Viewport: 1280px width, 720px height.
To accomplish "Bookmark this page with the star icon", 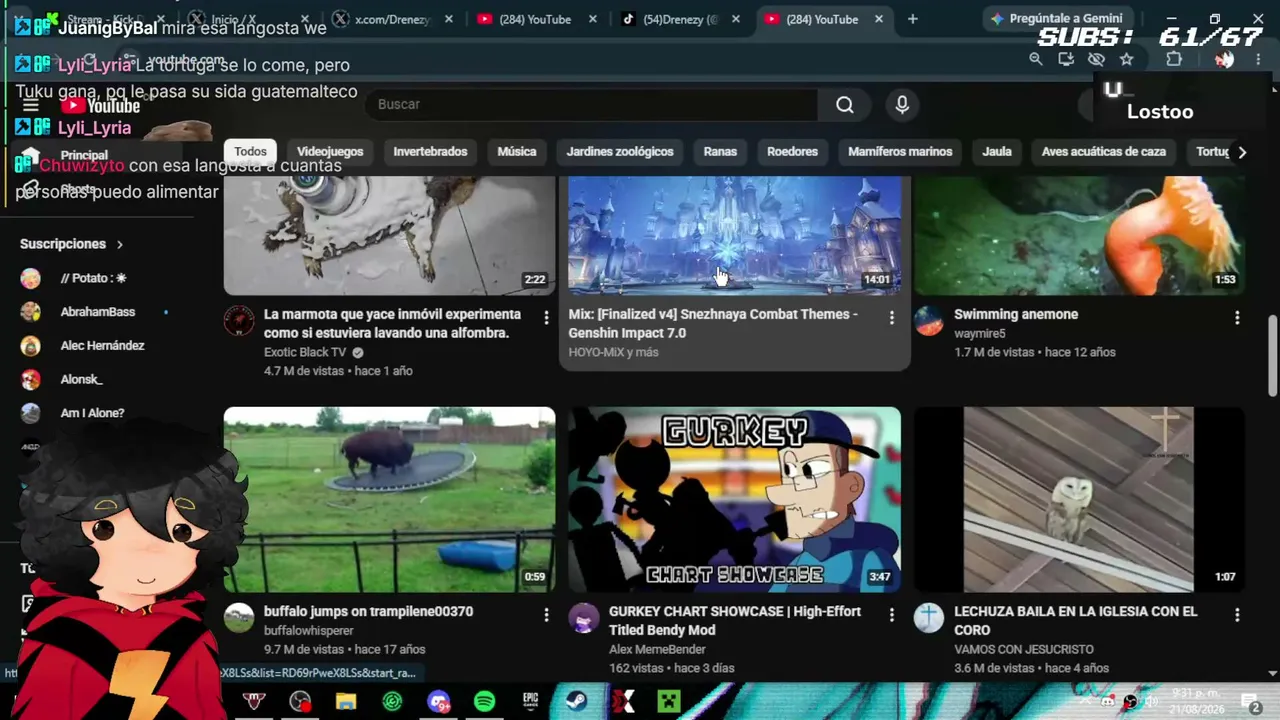I will coord(1126,59).
